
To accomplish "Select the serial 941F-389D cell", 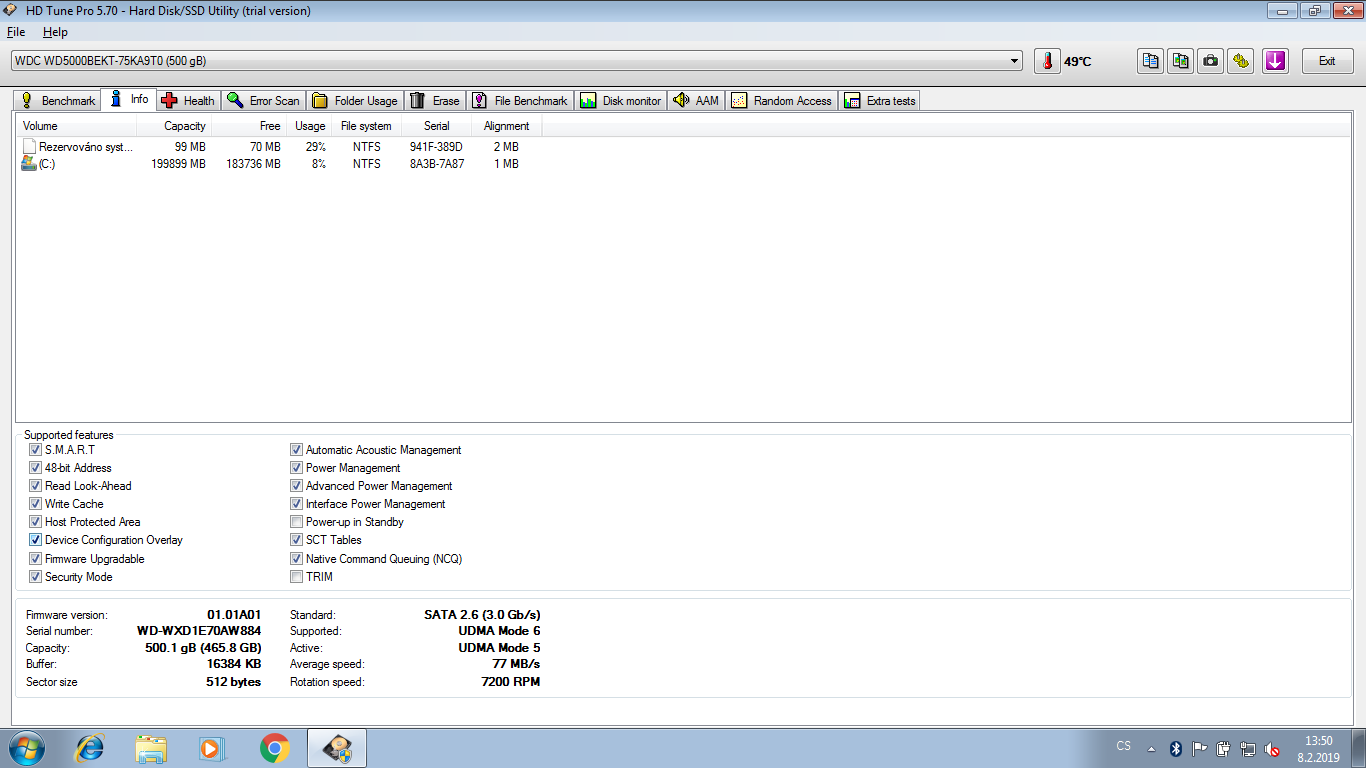I will coord(436,147).
